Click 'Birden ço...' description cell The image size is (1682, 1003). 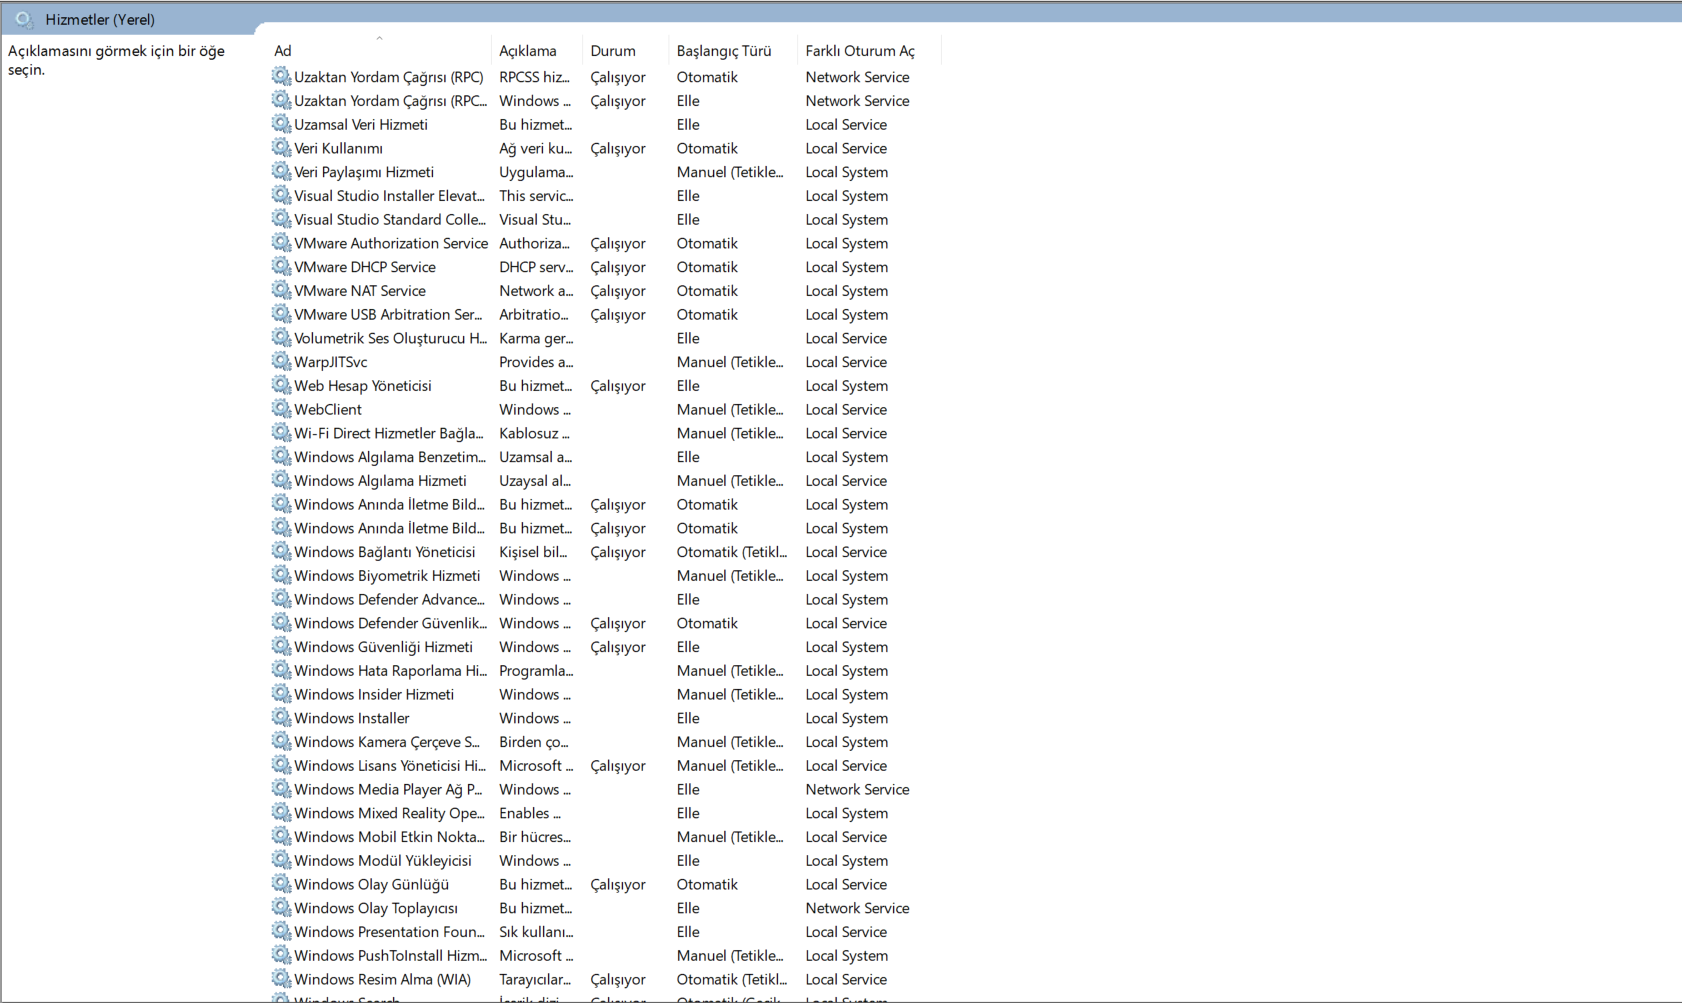pyautogui.click(x=534, y=742)
